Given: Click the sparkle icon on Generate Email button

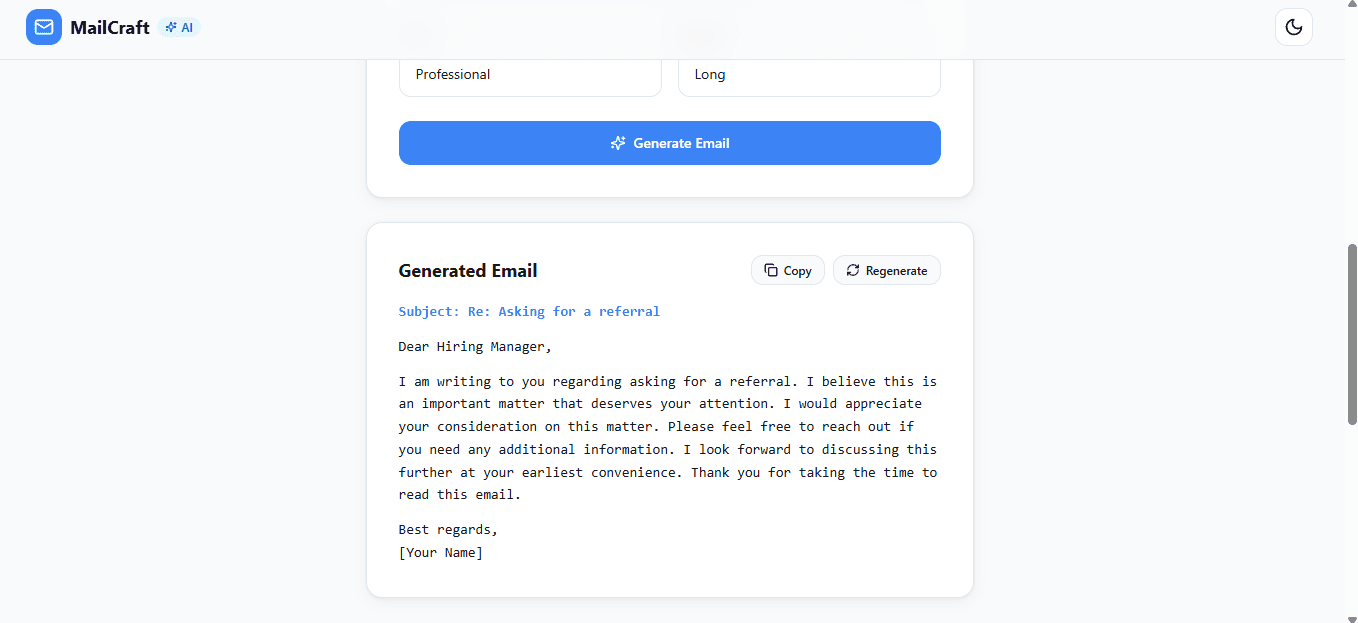Looking at the screenshot, I should click(x=617, y=142).
